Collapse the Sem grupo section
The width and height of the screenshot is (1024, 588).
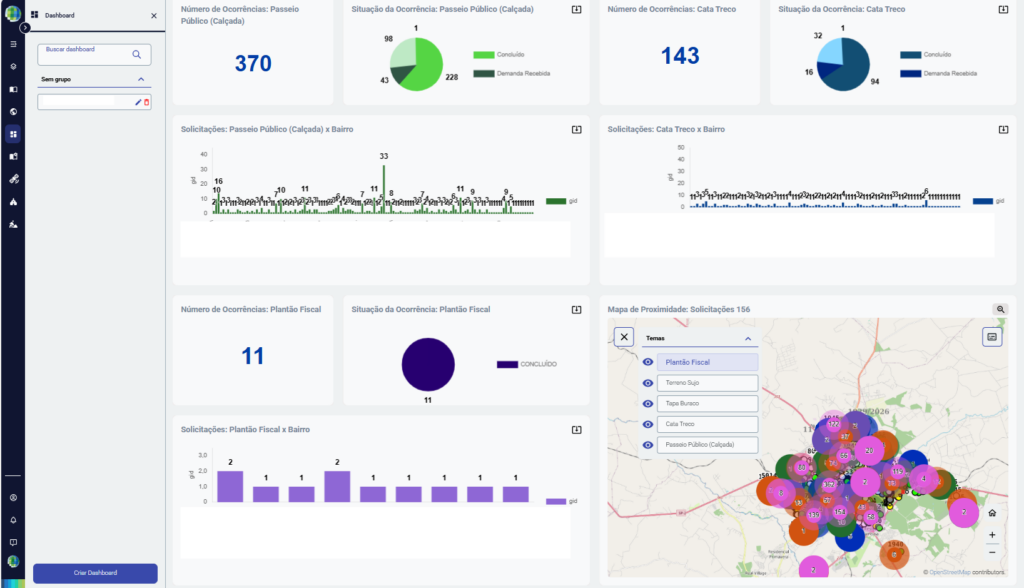click(141, 79)
